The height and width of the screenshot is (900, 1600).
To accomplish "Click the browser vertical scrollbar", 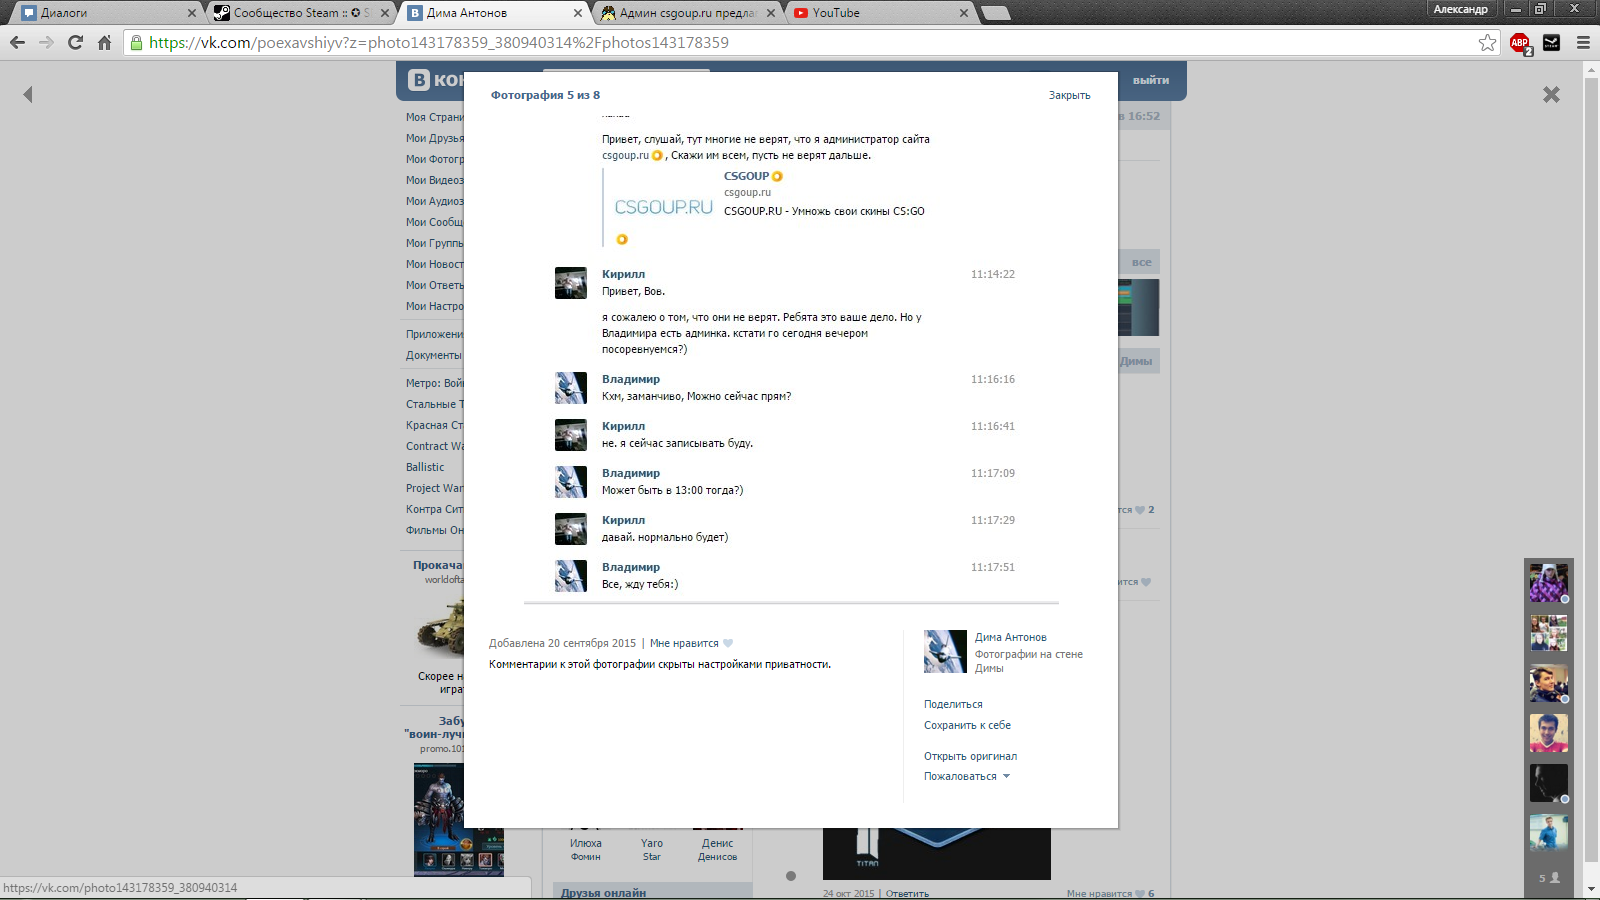I will [x=1591, y=470].
